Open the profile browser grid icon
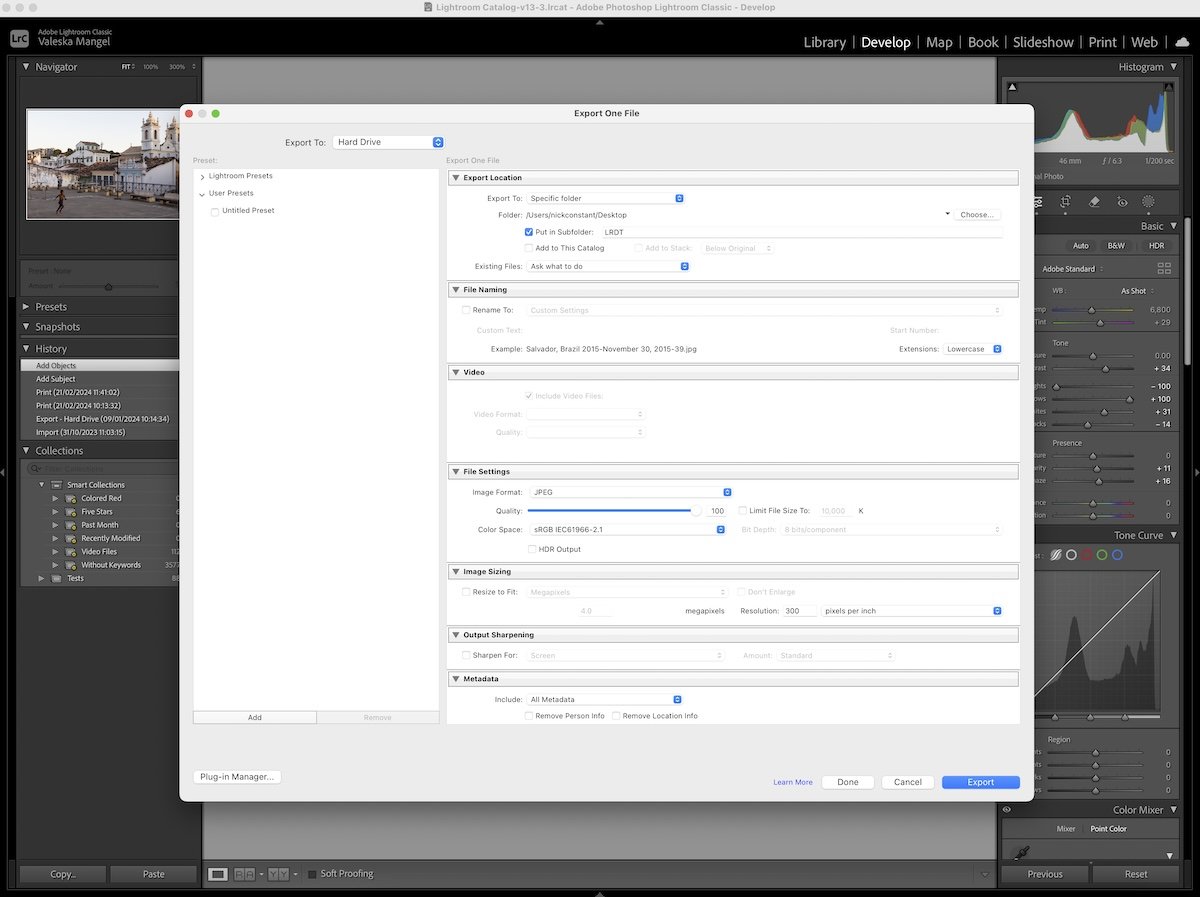 (x=1163, y=269)
